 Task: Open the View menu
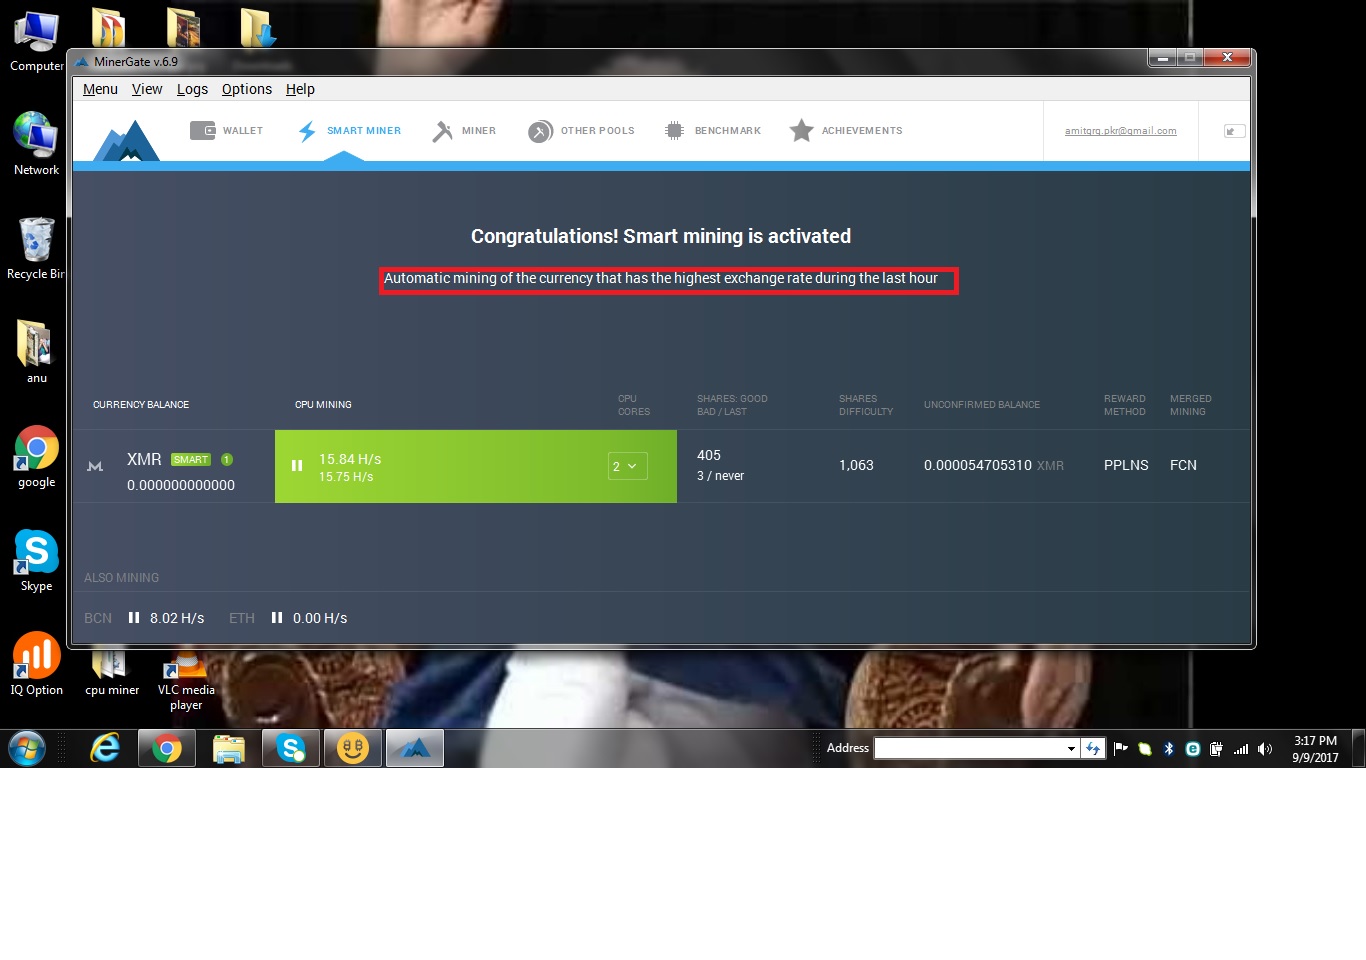(x=147, y=89)
